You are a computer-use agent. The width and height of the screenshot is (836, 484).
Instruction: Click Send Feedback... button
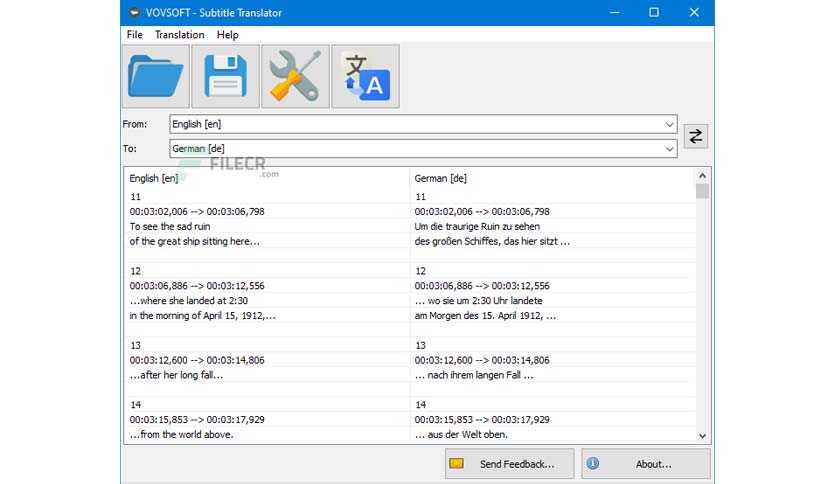510,464
